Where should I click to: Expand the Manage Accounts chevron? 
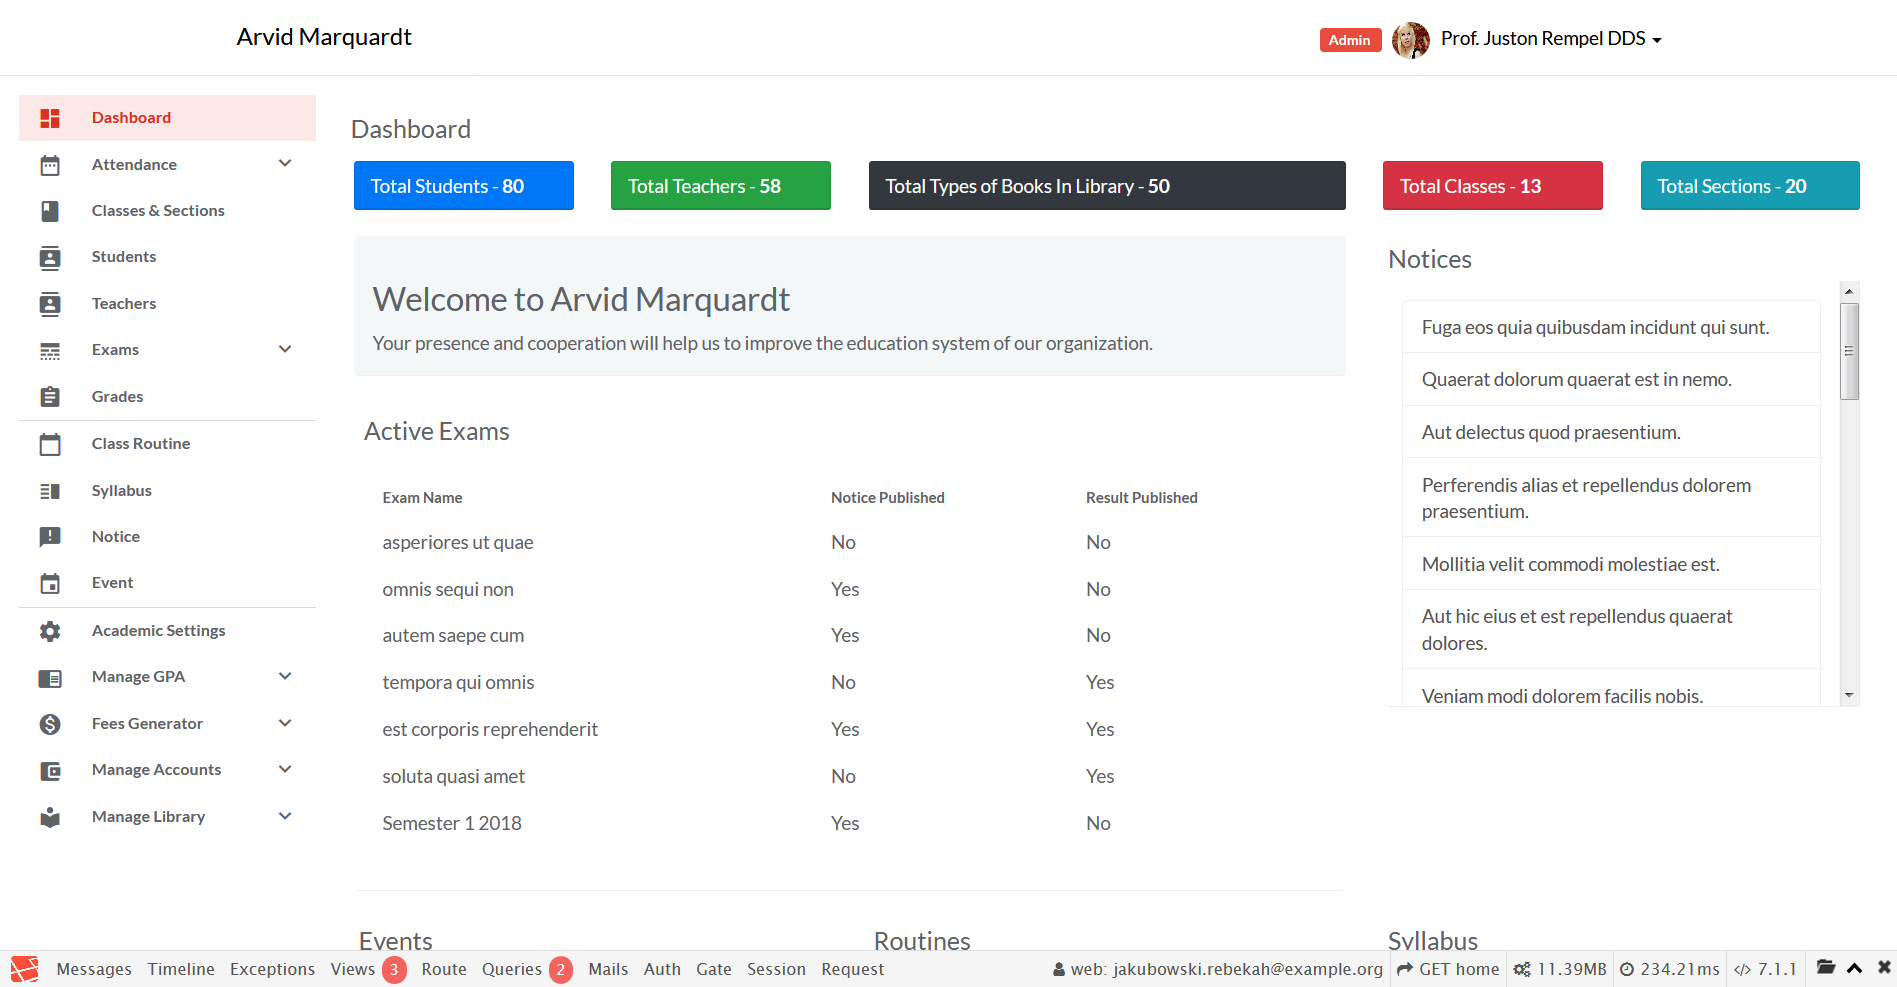285,769
